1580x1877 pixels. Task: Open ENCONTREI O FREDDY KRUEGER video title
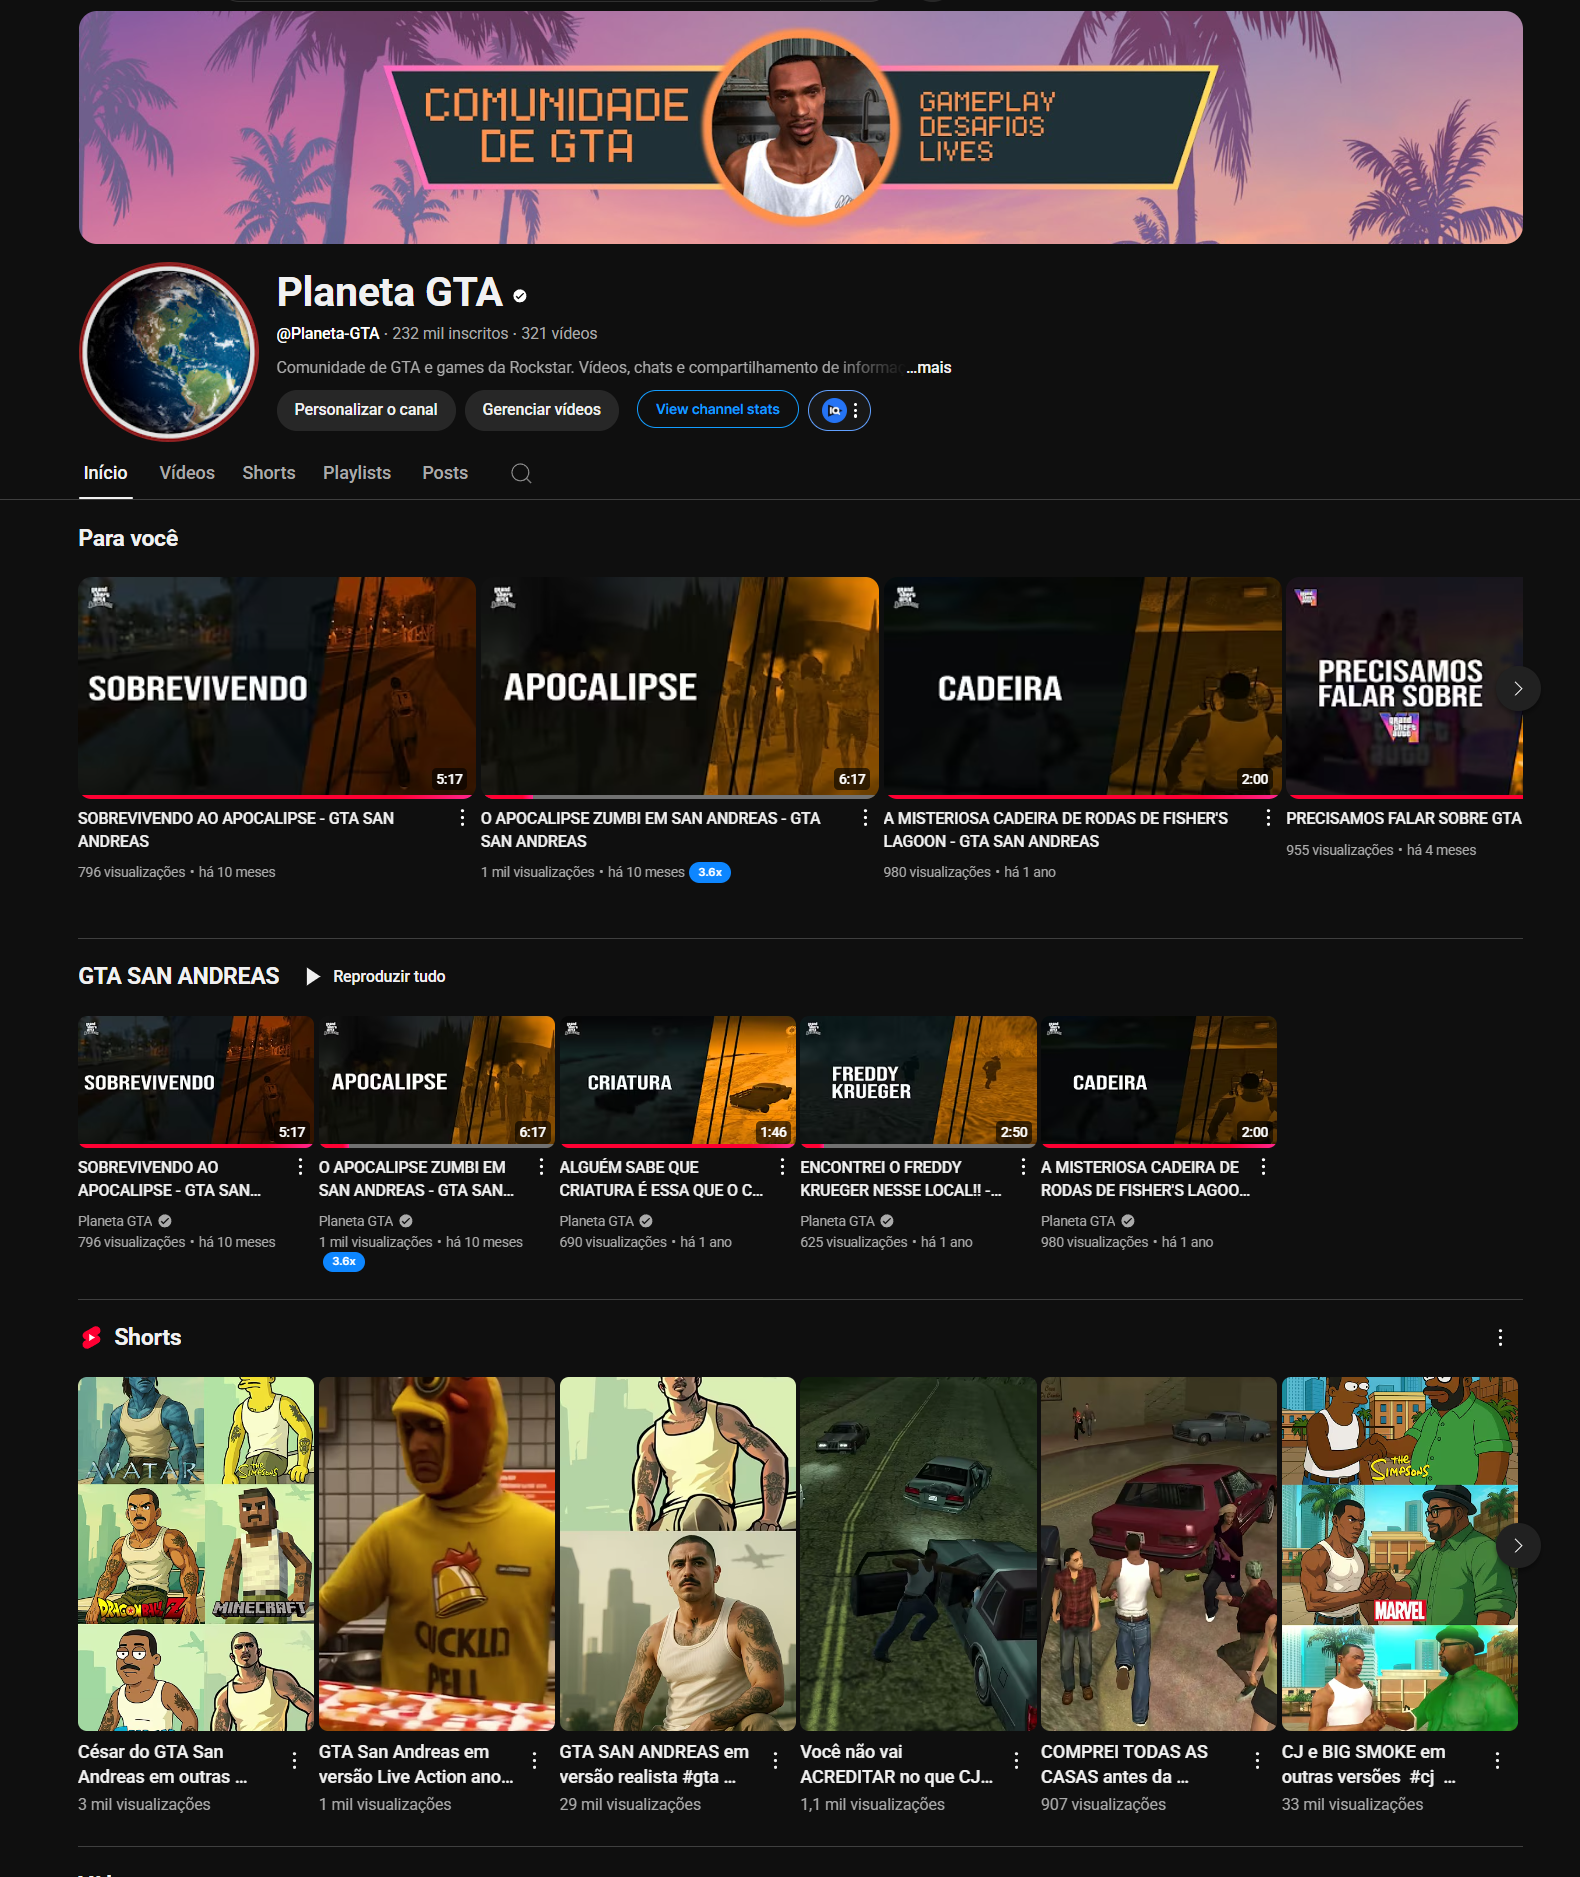900,1178
